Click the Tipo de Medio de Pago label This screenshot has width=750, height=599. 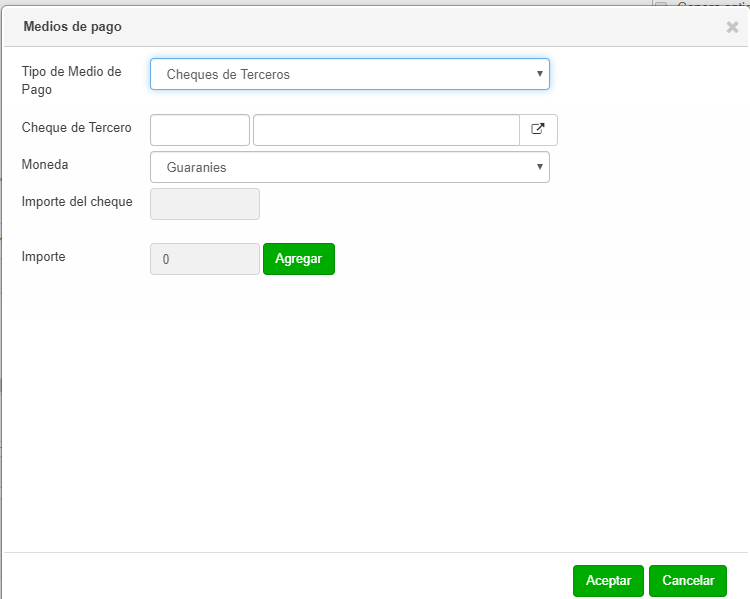pyautogui.click(x=71, y=80)
